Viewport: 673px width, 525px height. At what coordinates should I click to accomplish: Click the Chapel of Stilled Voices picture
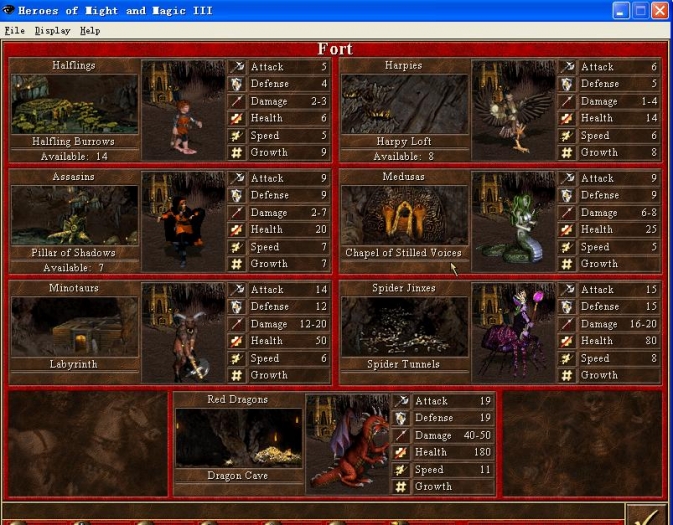[x=404, y=215]
